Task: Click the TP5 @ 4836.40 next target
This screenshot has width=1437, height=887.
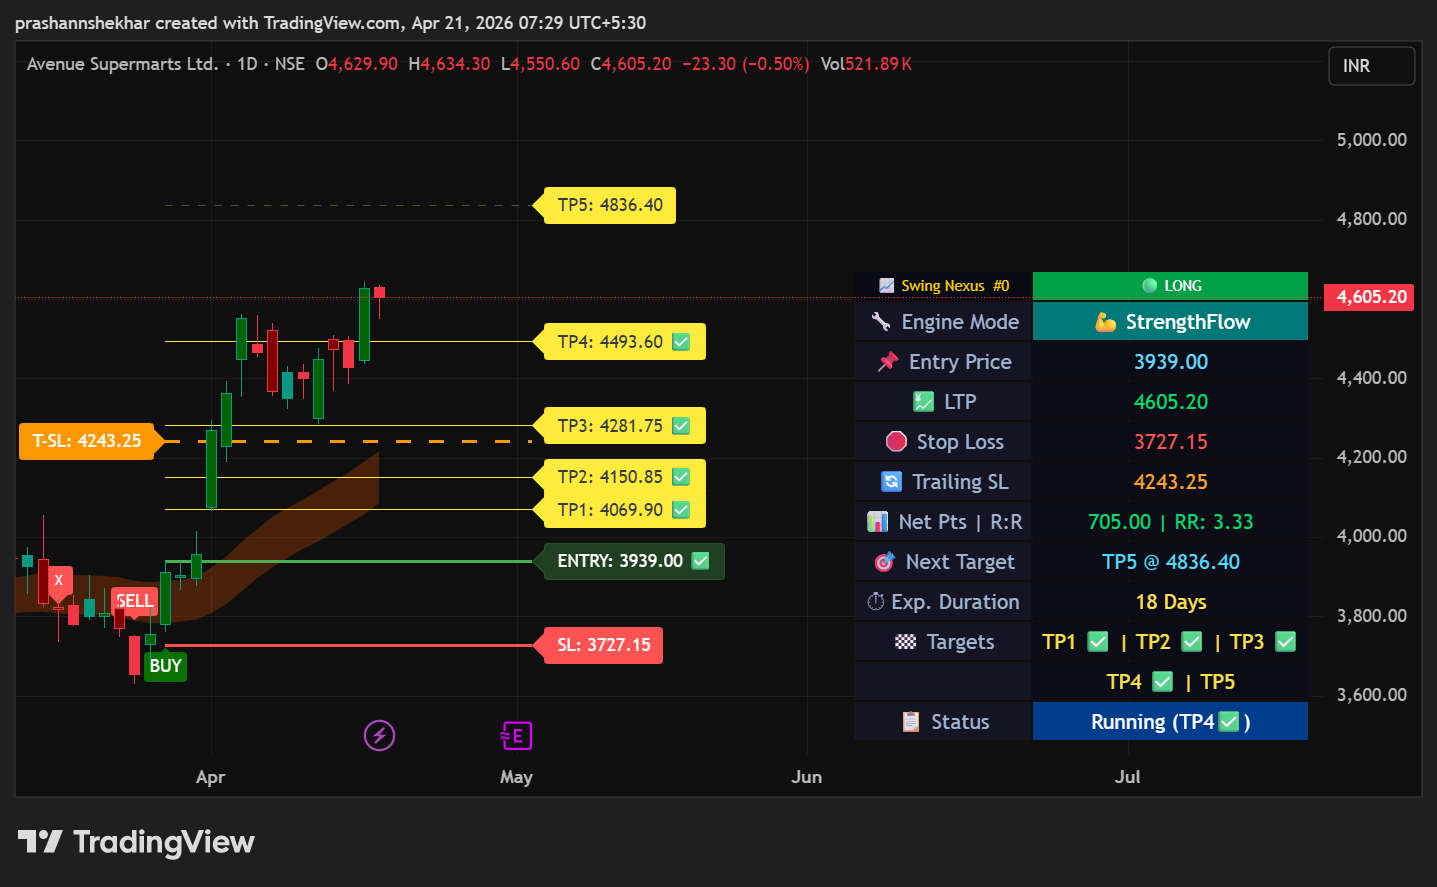Action: click(1170, 562)
